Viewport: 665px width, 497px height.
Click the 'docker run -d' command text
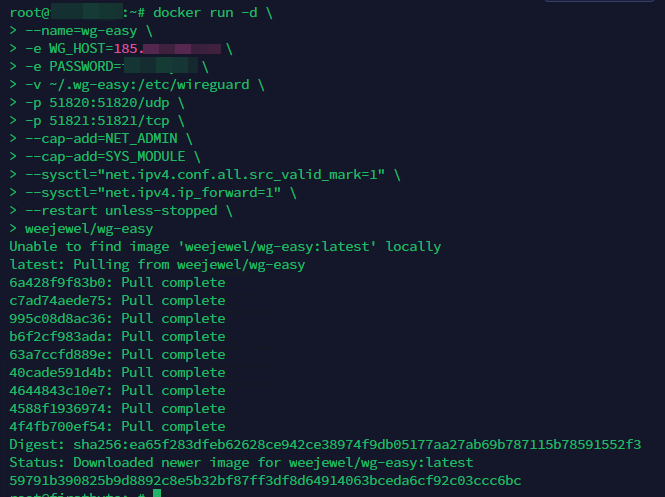coord(205,13)
